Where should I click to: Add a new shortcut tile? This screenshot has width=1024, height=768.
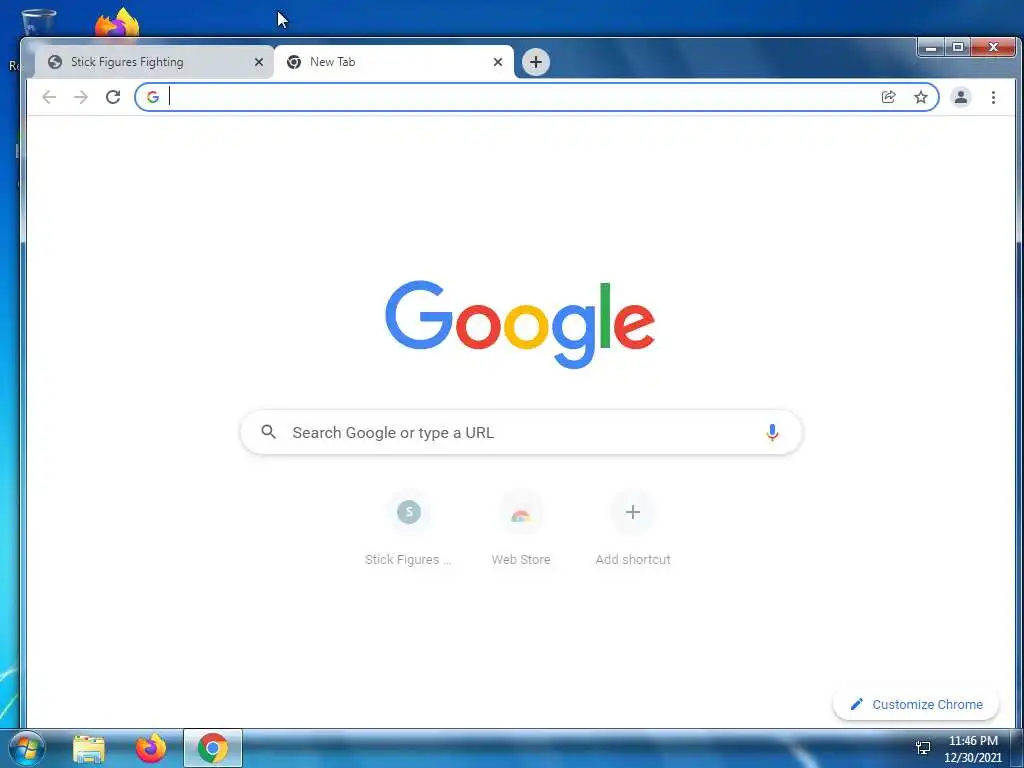[x=632, y=528]
